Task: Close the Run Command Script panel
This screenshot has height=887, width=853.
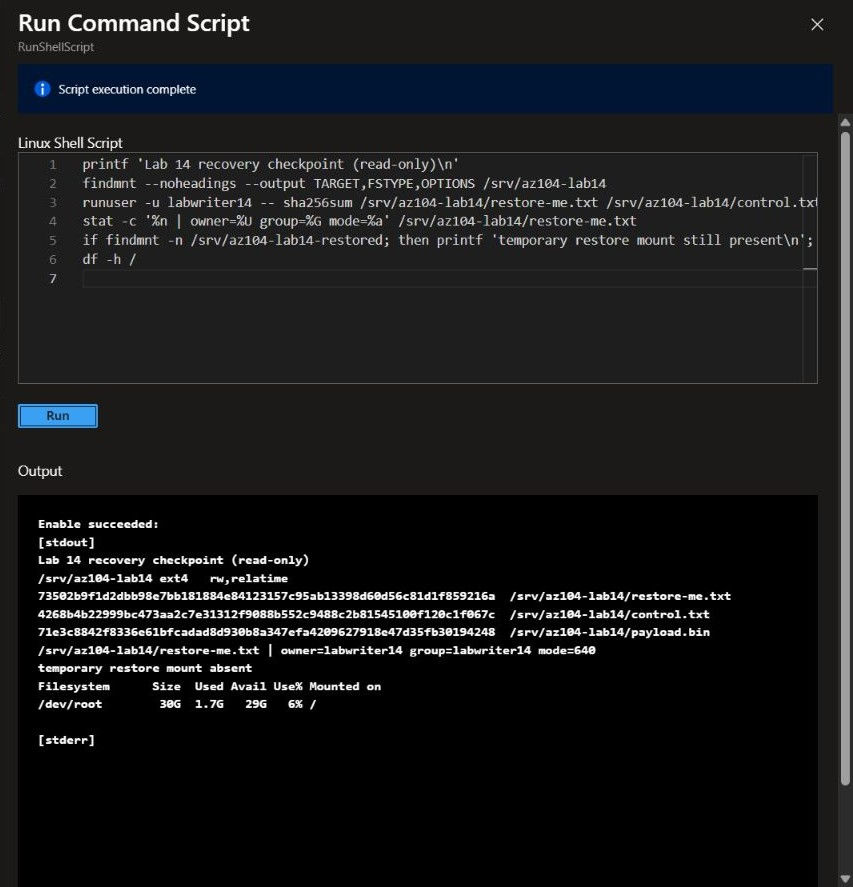Action: tap(817, 24)
